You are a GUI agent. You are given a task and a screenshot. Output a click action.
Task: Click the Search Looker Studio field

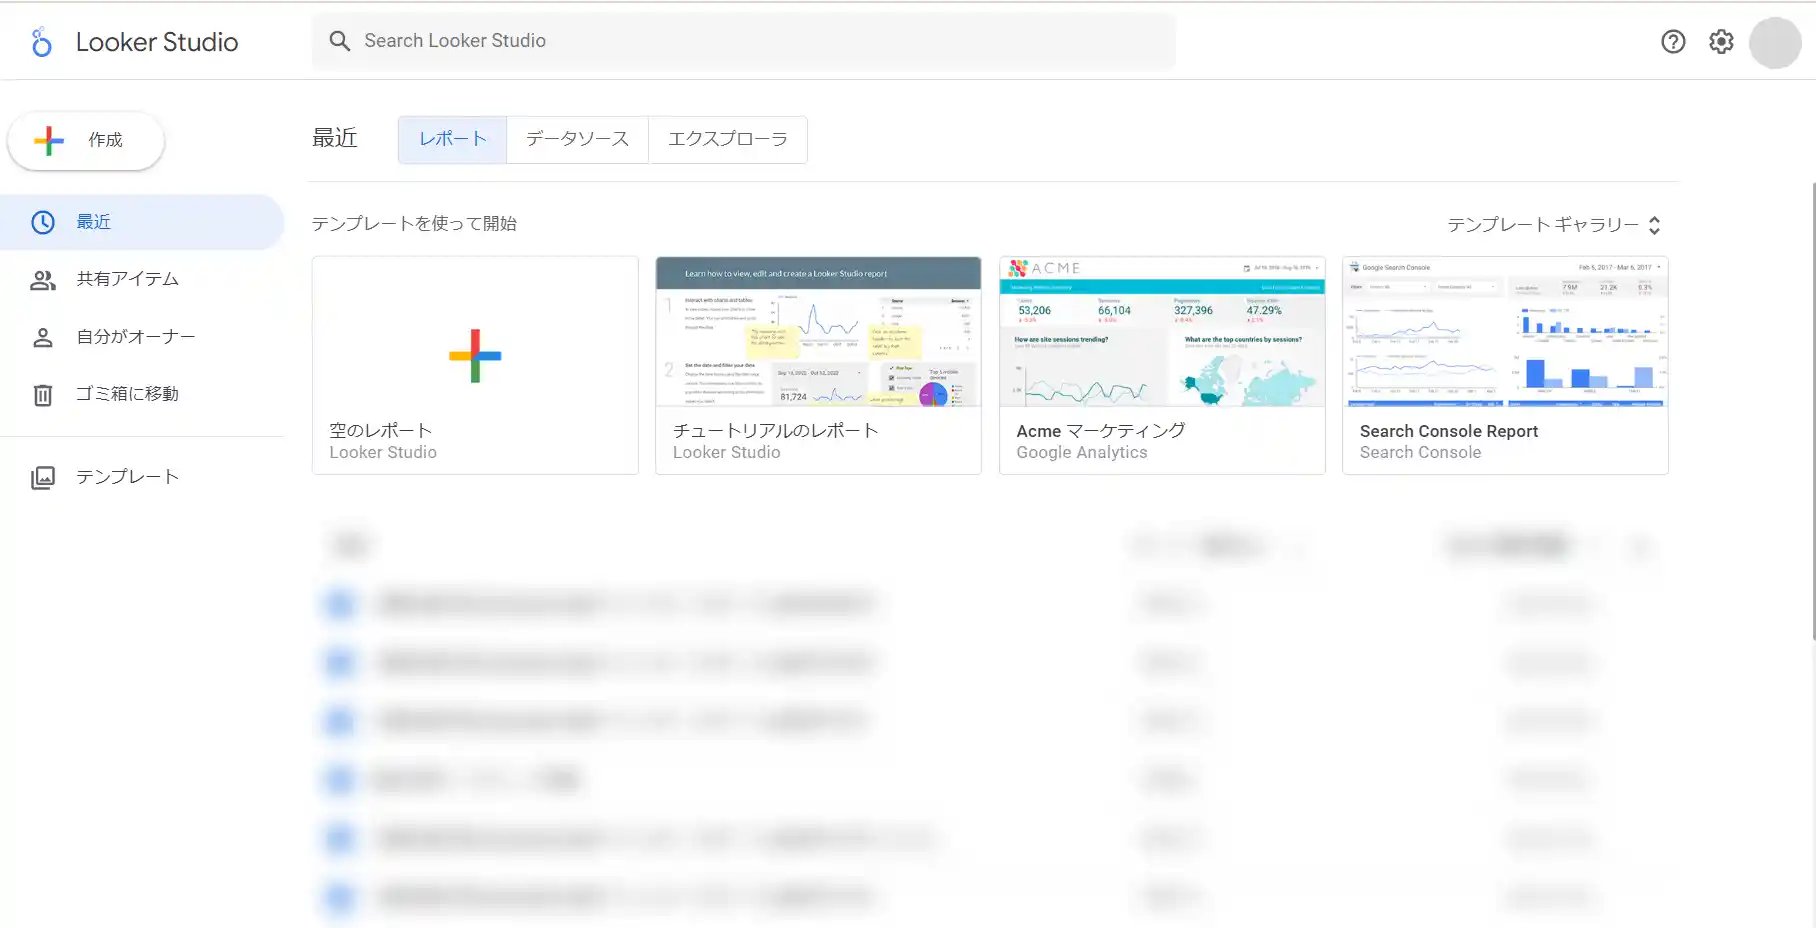click(x=744, y=41)
